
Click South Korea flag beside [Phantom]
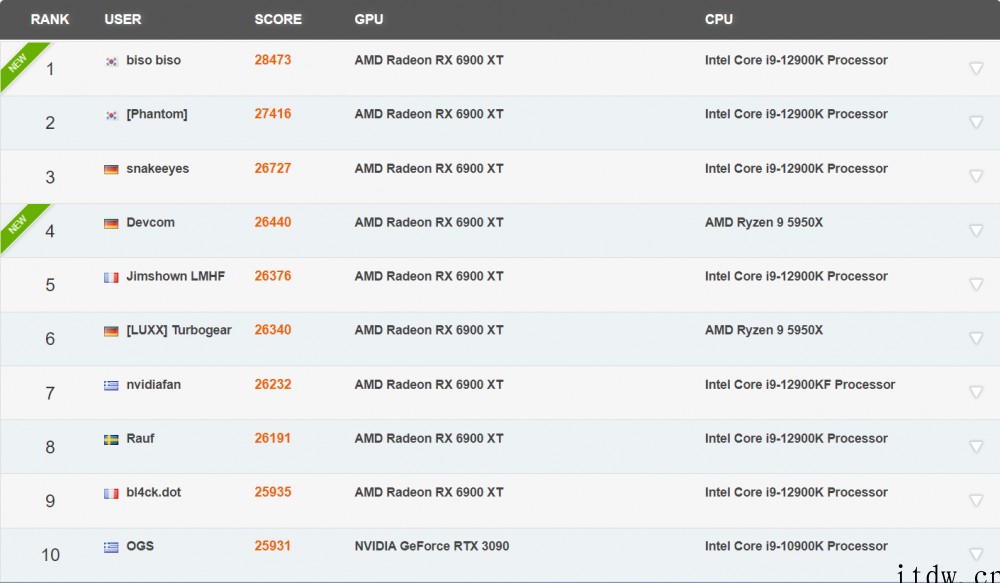coord(111,115)
